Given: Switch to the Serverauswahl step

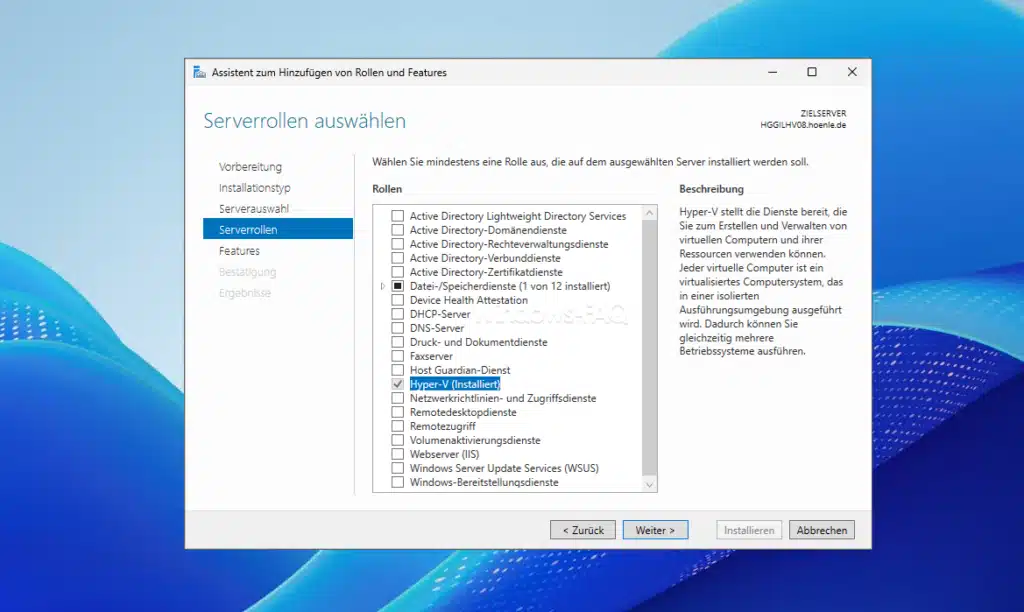Looking at the screenshot, I should pyautogui.click(x=253, y=208).
